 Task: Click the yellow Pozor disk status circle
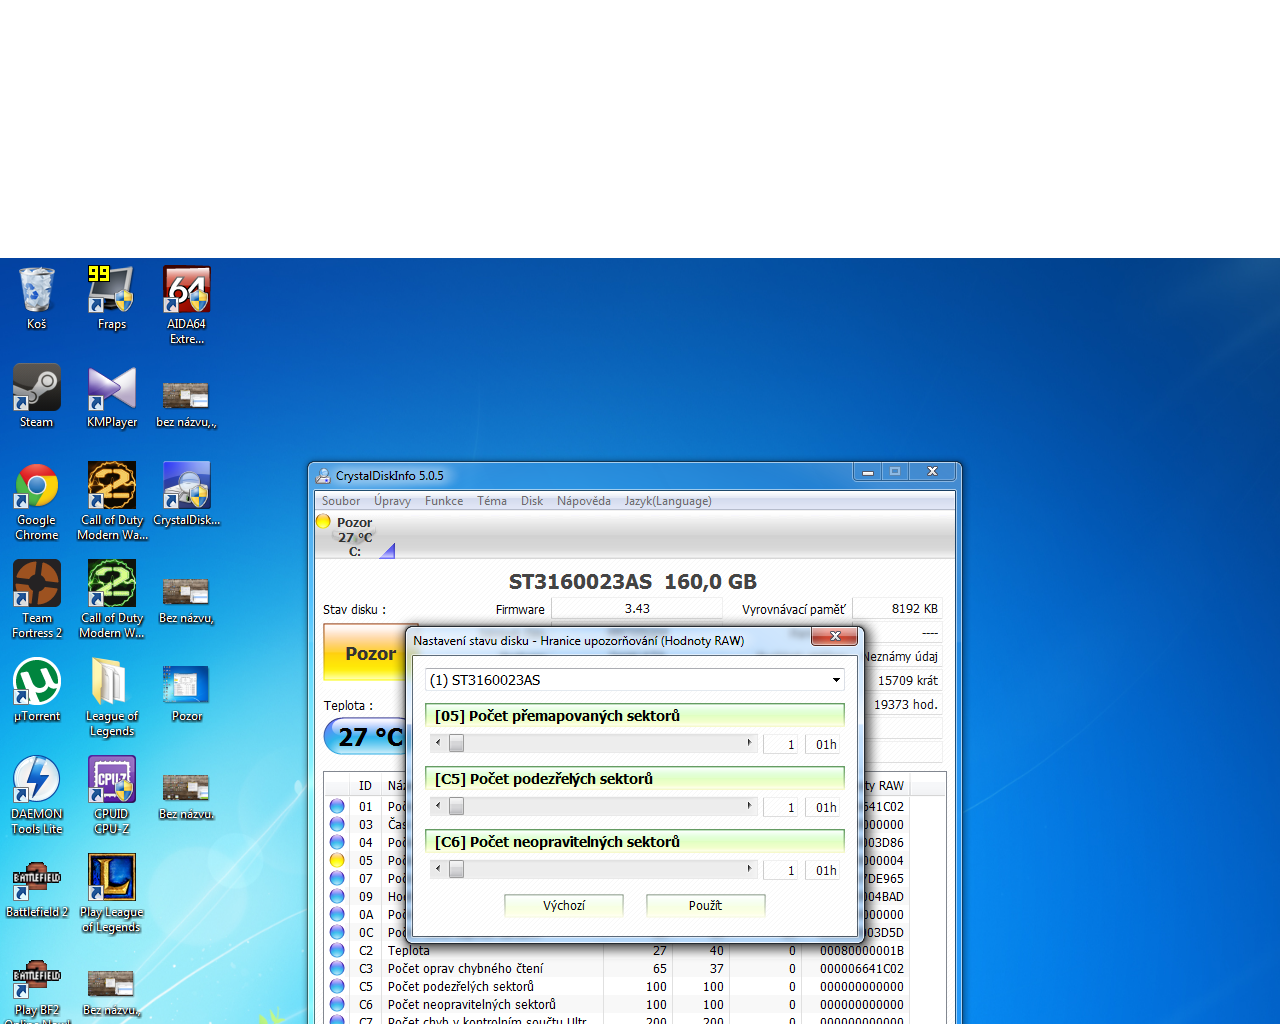323,521
